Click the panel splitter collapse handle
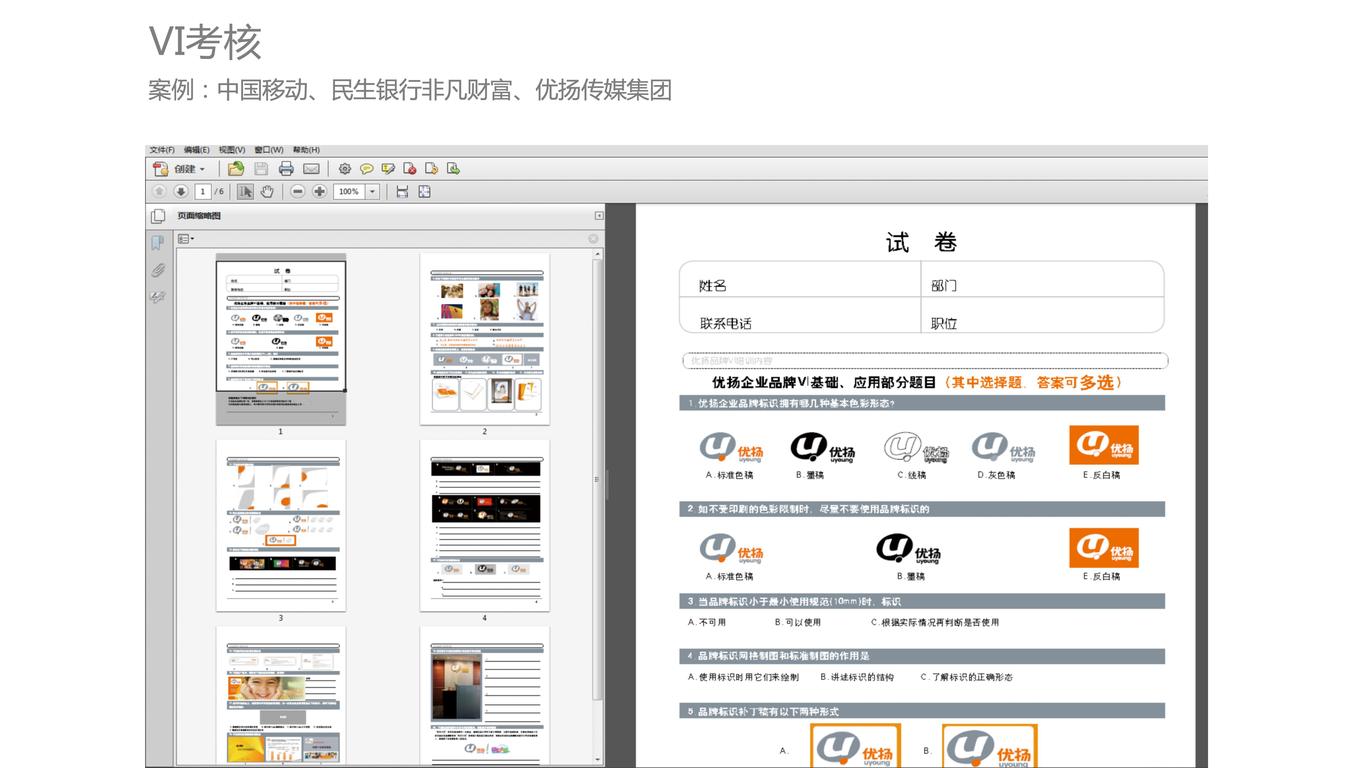 [607, 485]
